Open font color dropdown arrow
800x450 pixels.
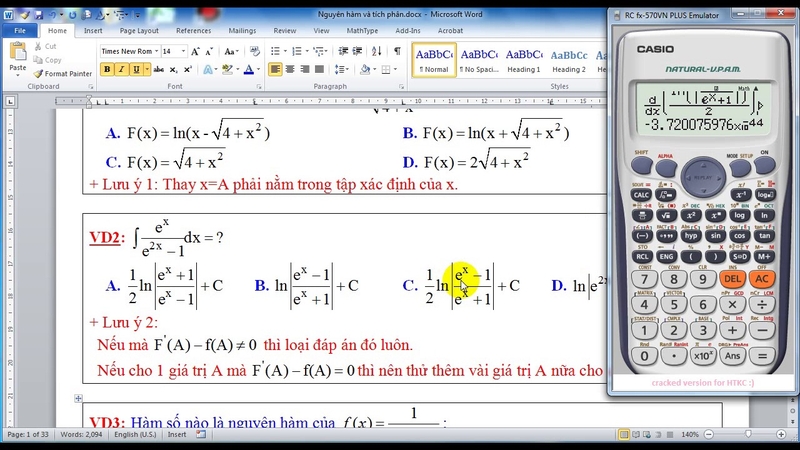259,69
